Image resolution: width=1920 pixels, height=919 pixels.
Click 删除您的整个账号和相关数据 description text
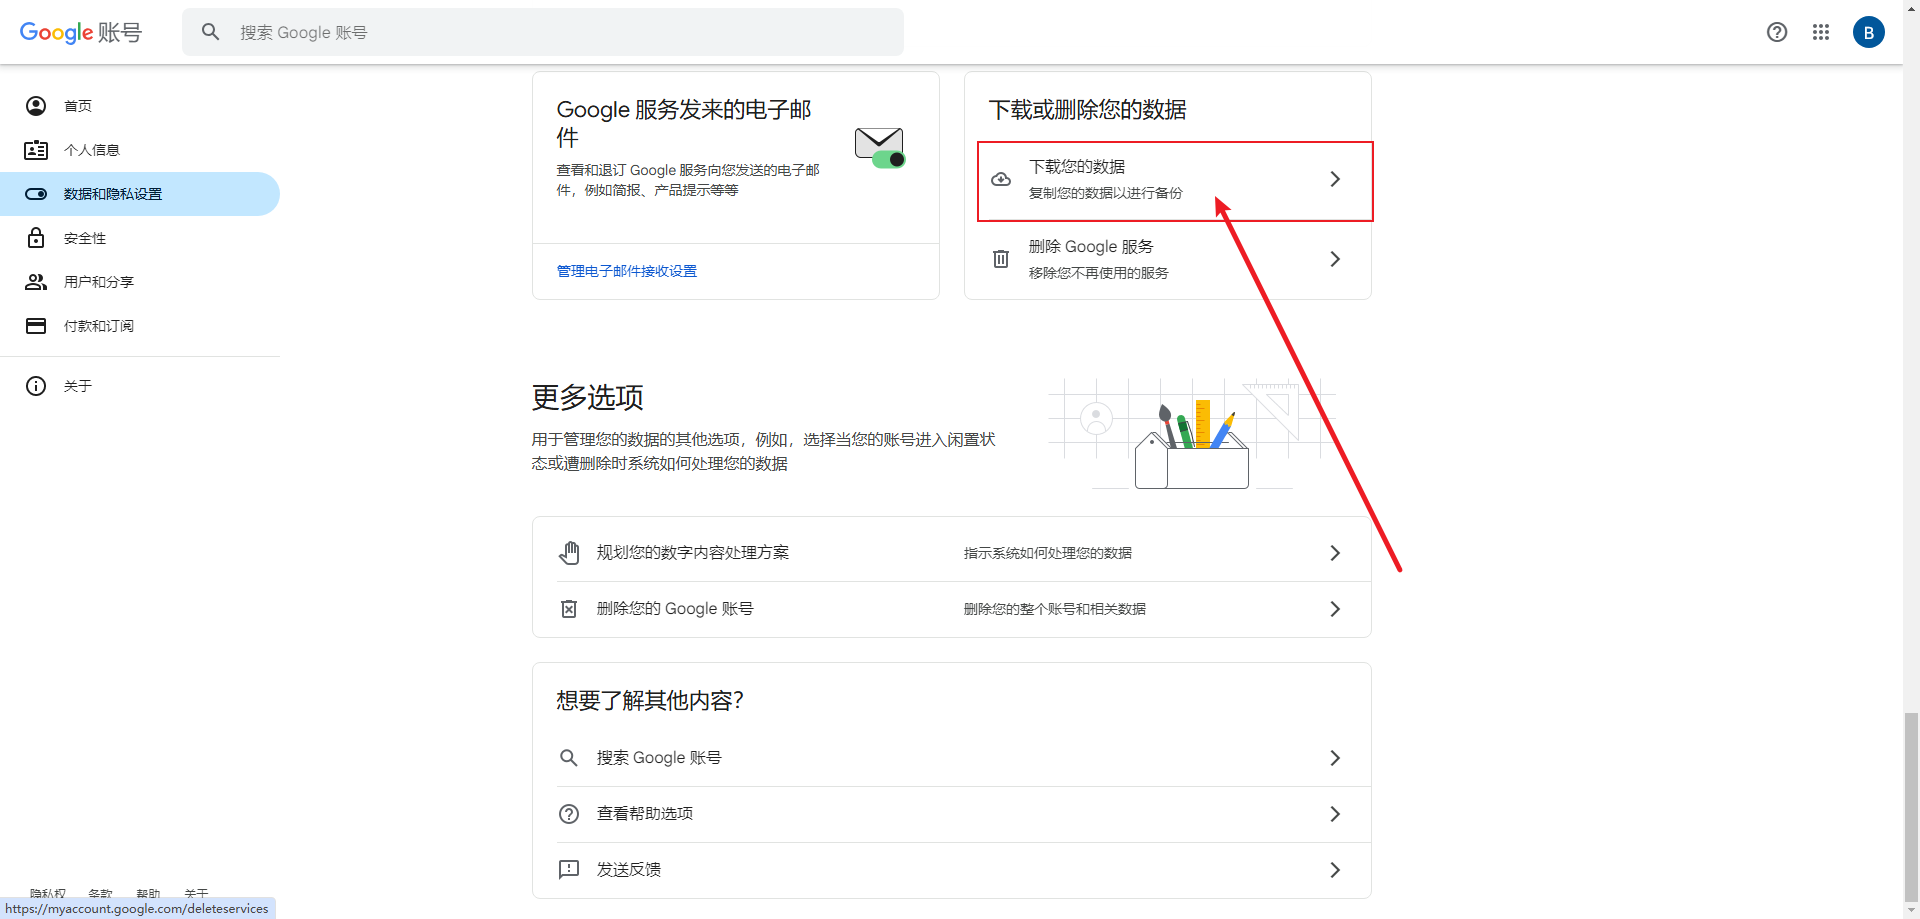coord(1055,609)
